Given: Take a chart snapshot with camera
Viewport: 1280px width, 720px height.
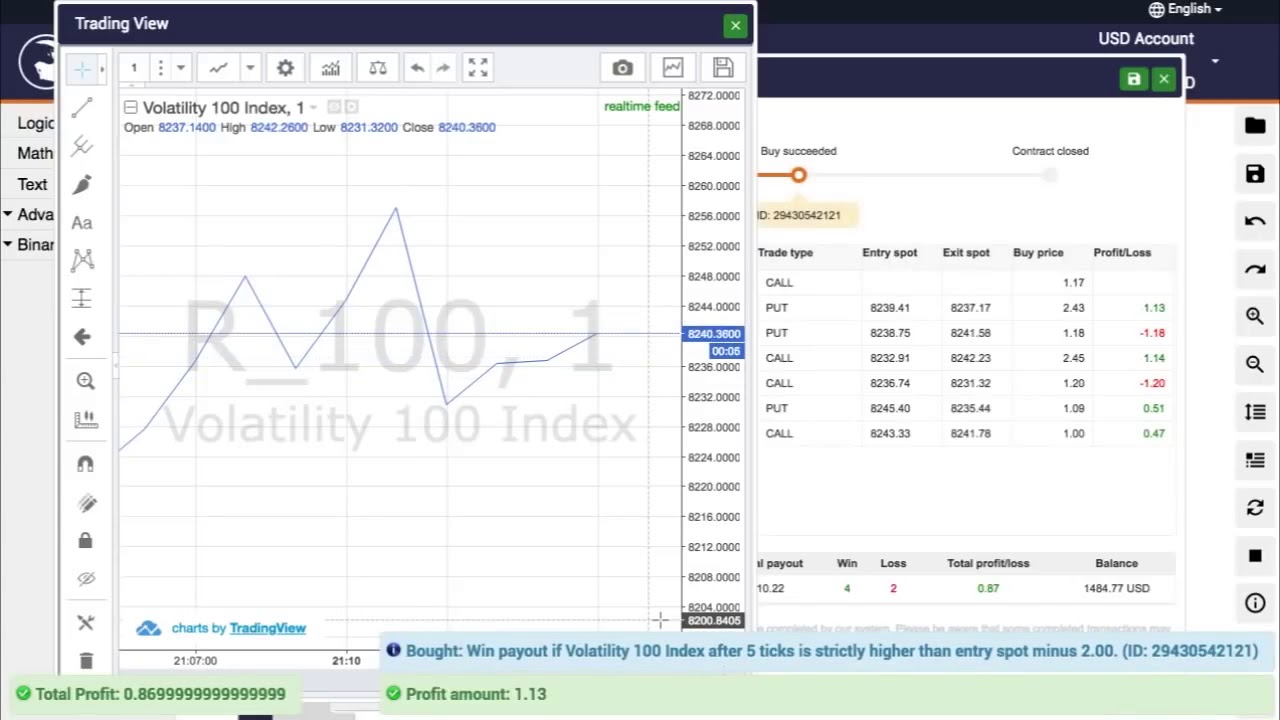Looking at the screenshot, I should click(623, 68).
